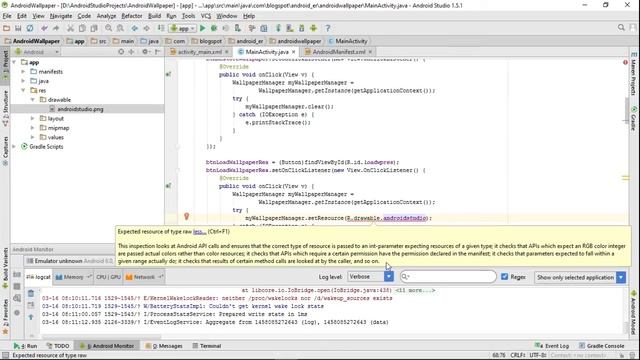Expand the layout folder
The height and width of the screenshot is (360, 640).
pyautogui.click(x=33, y=118)
